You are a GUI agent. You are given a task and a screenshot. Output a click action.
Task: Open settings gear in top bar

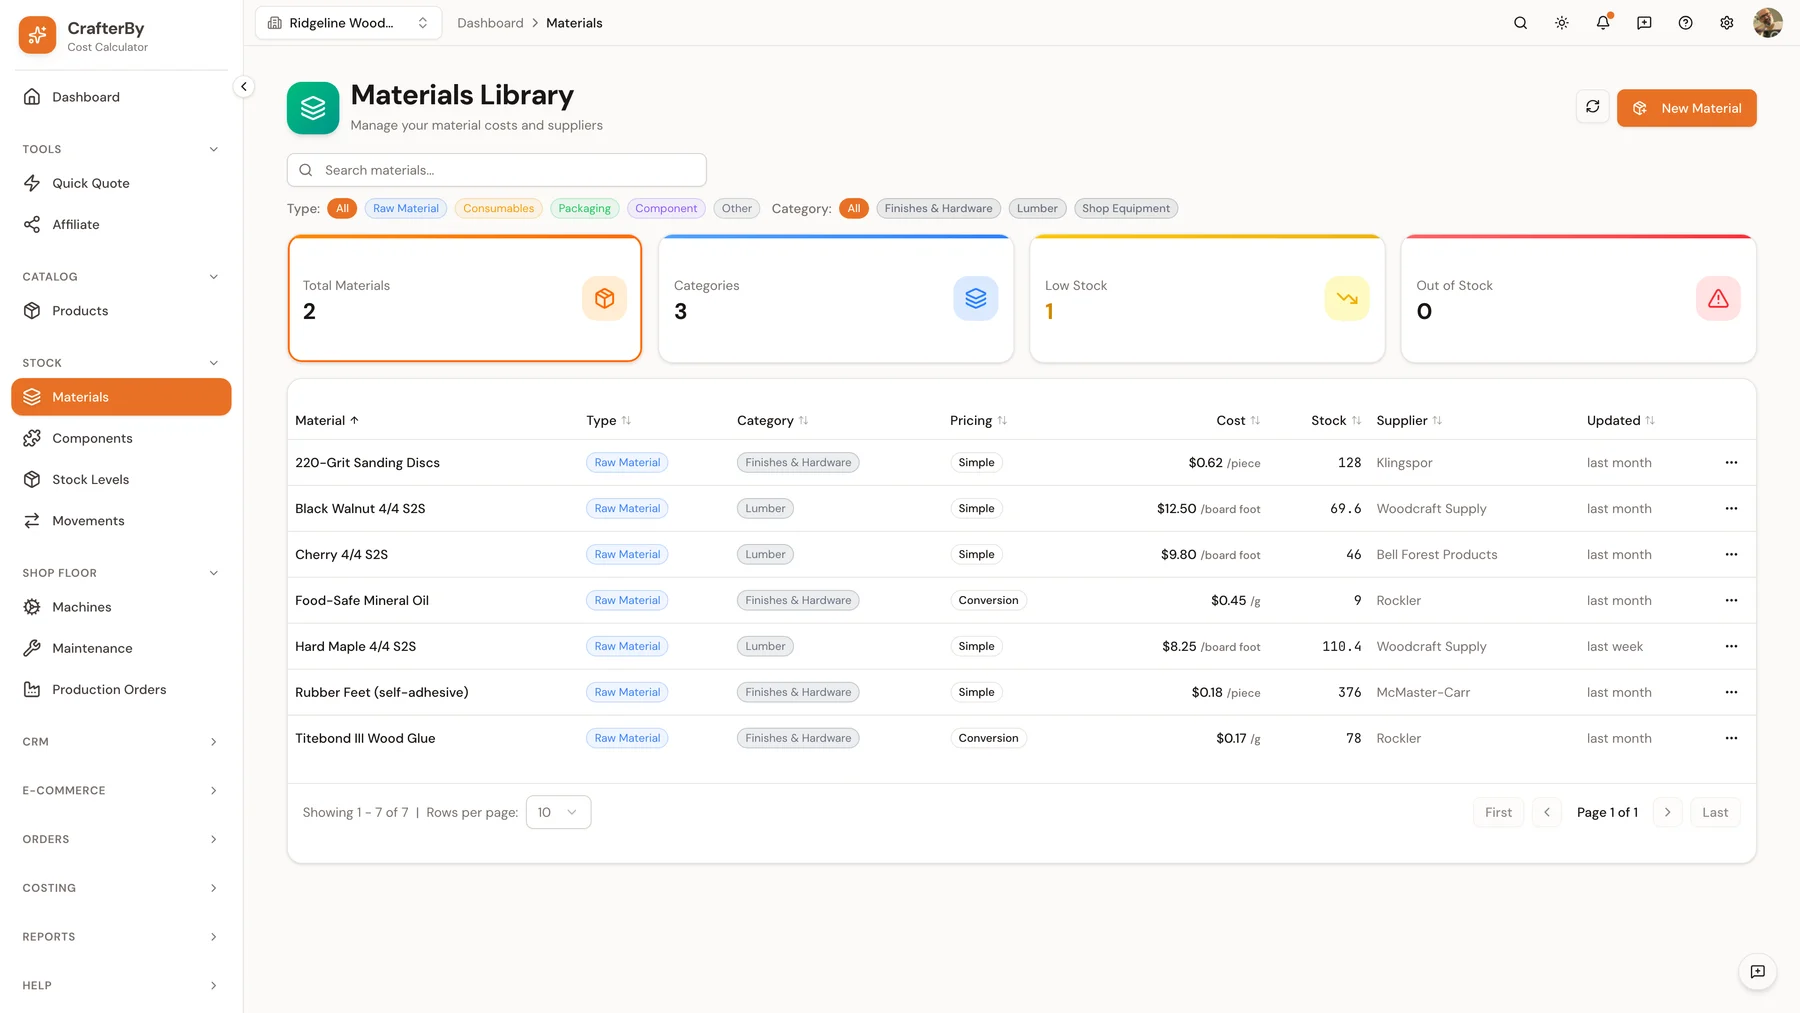(x=1726, y=23)
